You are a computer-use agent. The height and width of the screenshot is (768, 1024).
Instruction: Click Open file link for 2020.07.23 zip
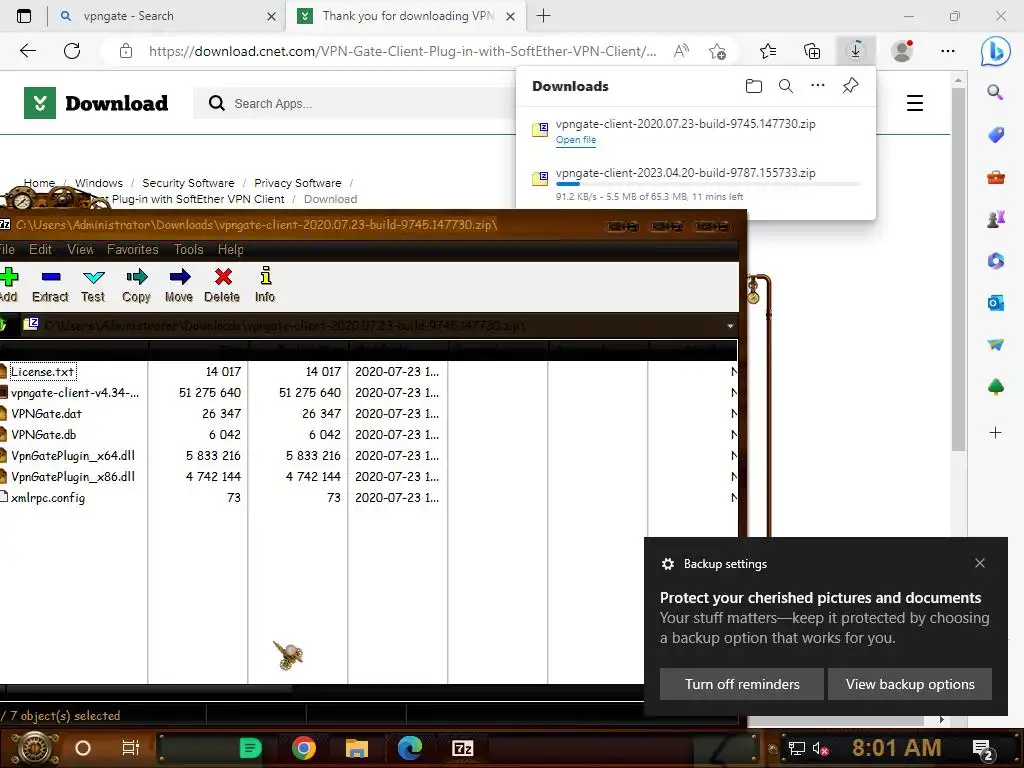pos(575,140)
